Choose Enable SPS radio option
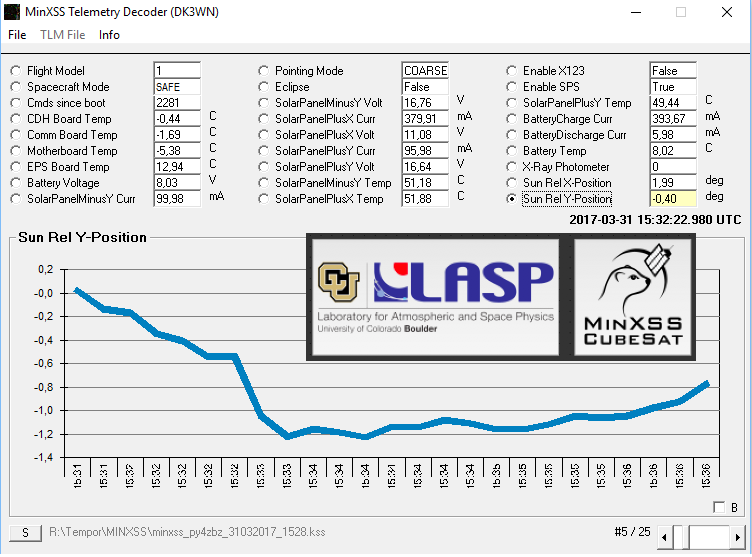The image size is (752, 557). (512, 87)
